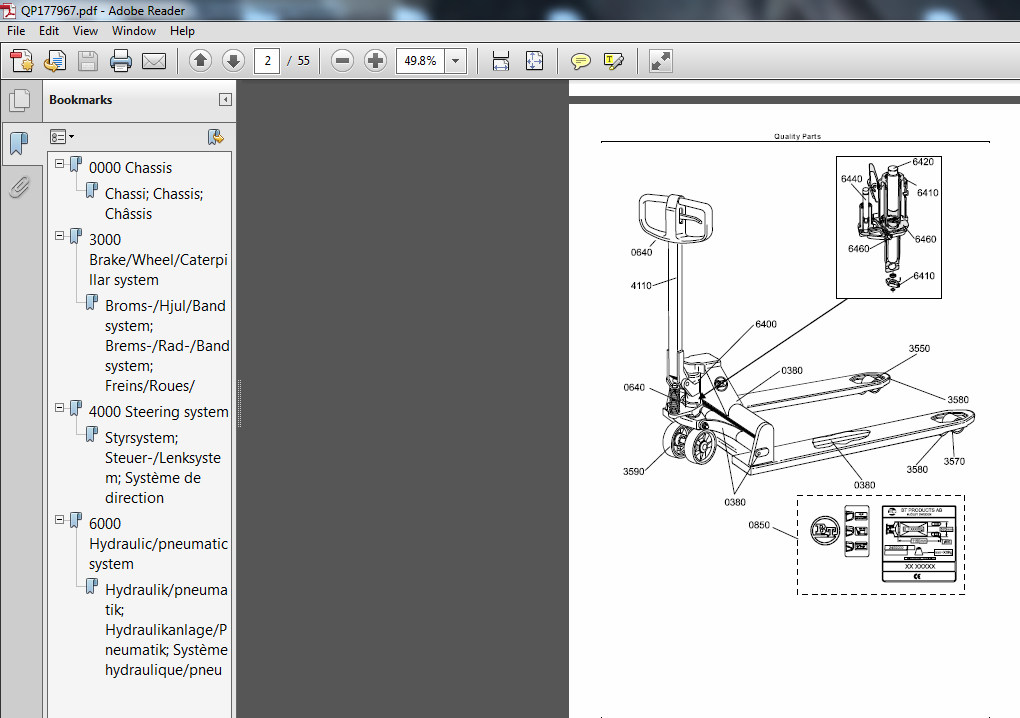
Task: Go to previous page with up arrow
Action: 200,61
